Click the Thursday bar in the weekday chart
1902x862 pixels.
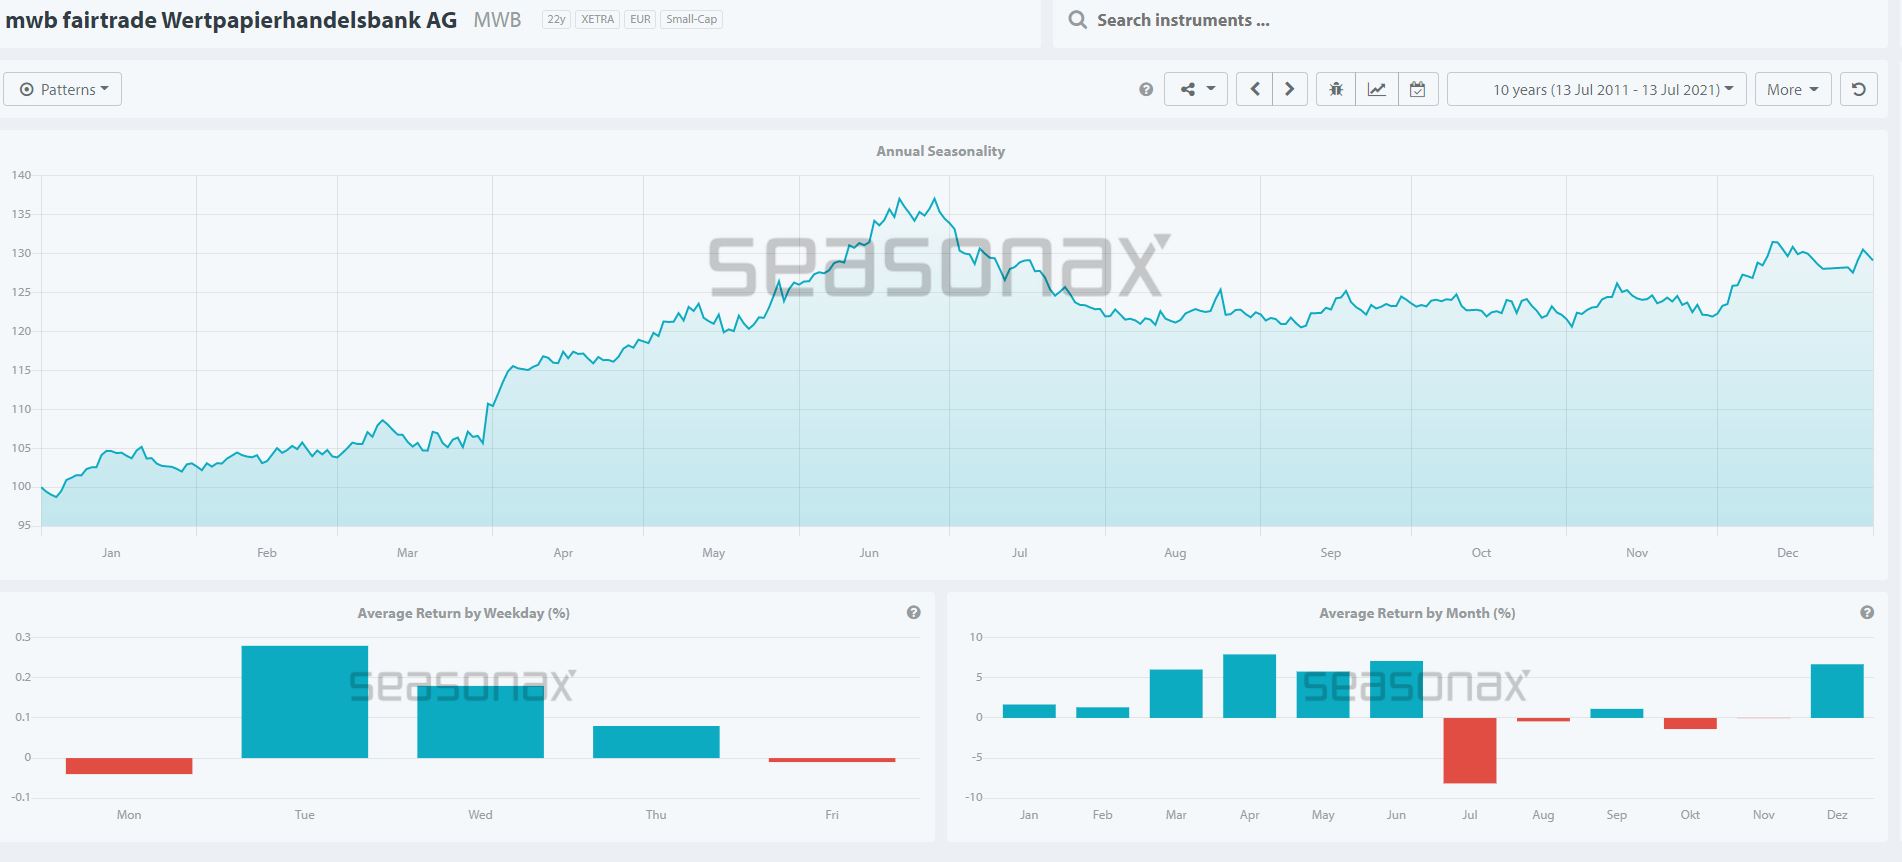(x=656, y=742)
